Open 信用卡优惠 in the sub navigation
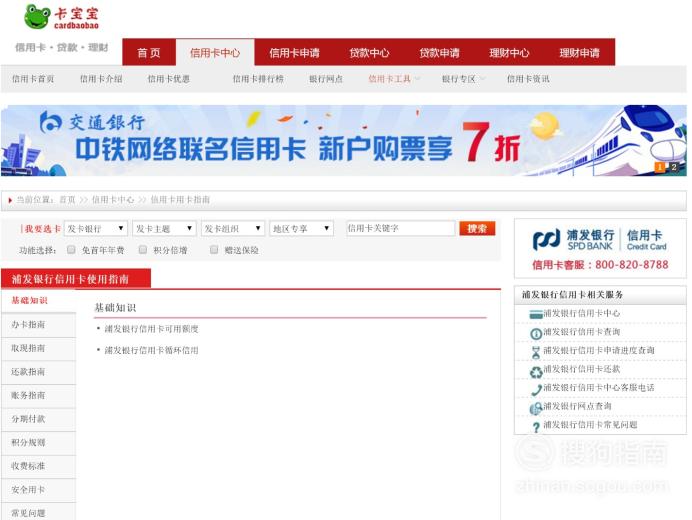The width and height of the screenshot is (692, 520). (169, 79)
